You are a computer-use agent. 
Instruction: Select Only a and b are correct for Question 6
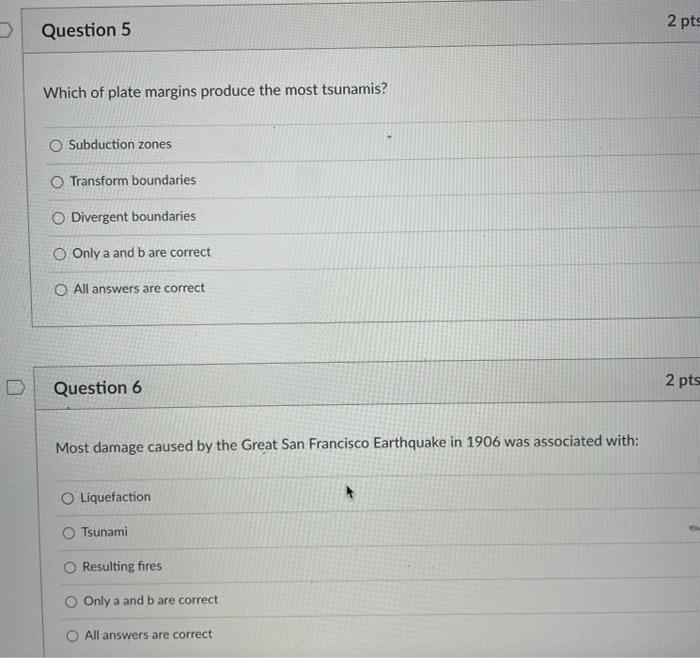click(x=71, y=602)
